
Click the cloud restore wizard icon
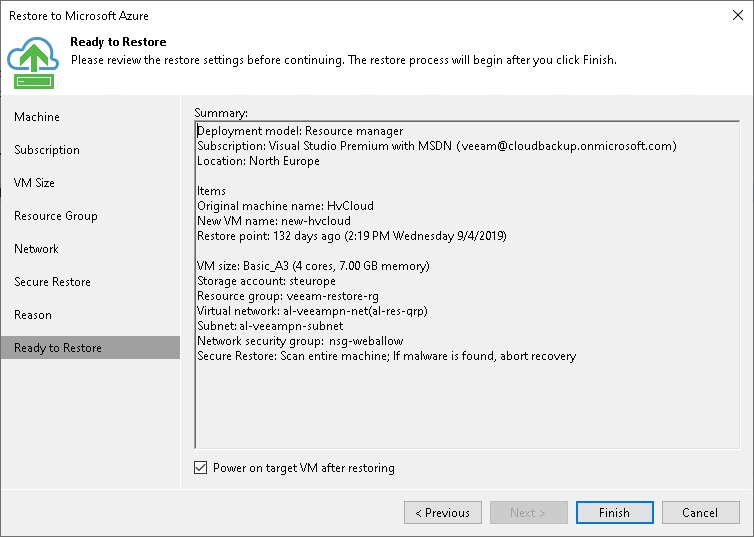(33, 63)
